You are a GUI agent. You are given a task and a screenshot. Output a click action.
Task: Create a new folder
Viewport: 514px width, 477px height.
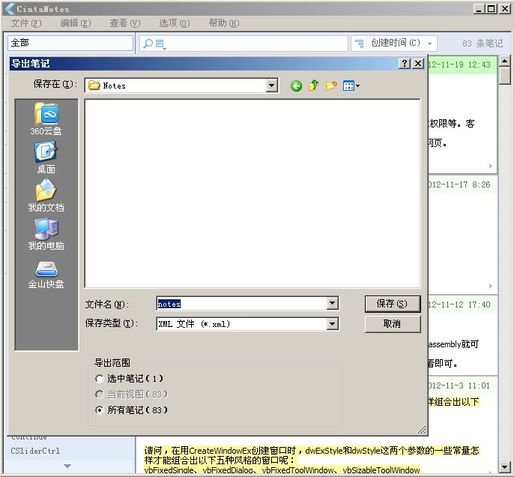[331, 86]
